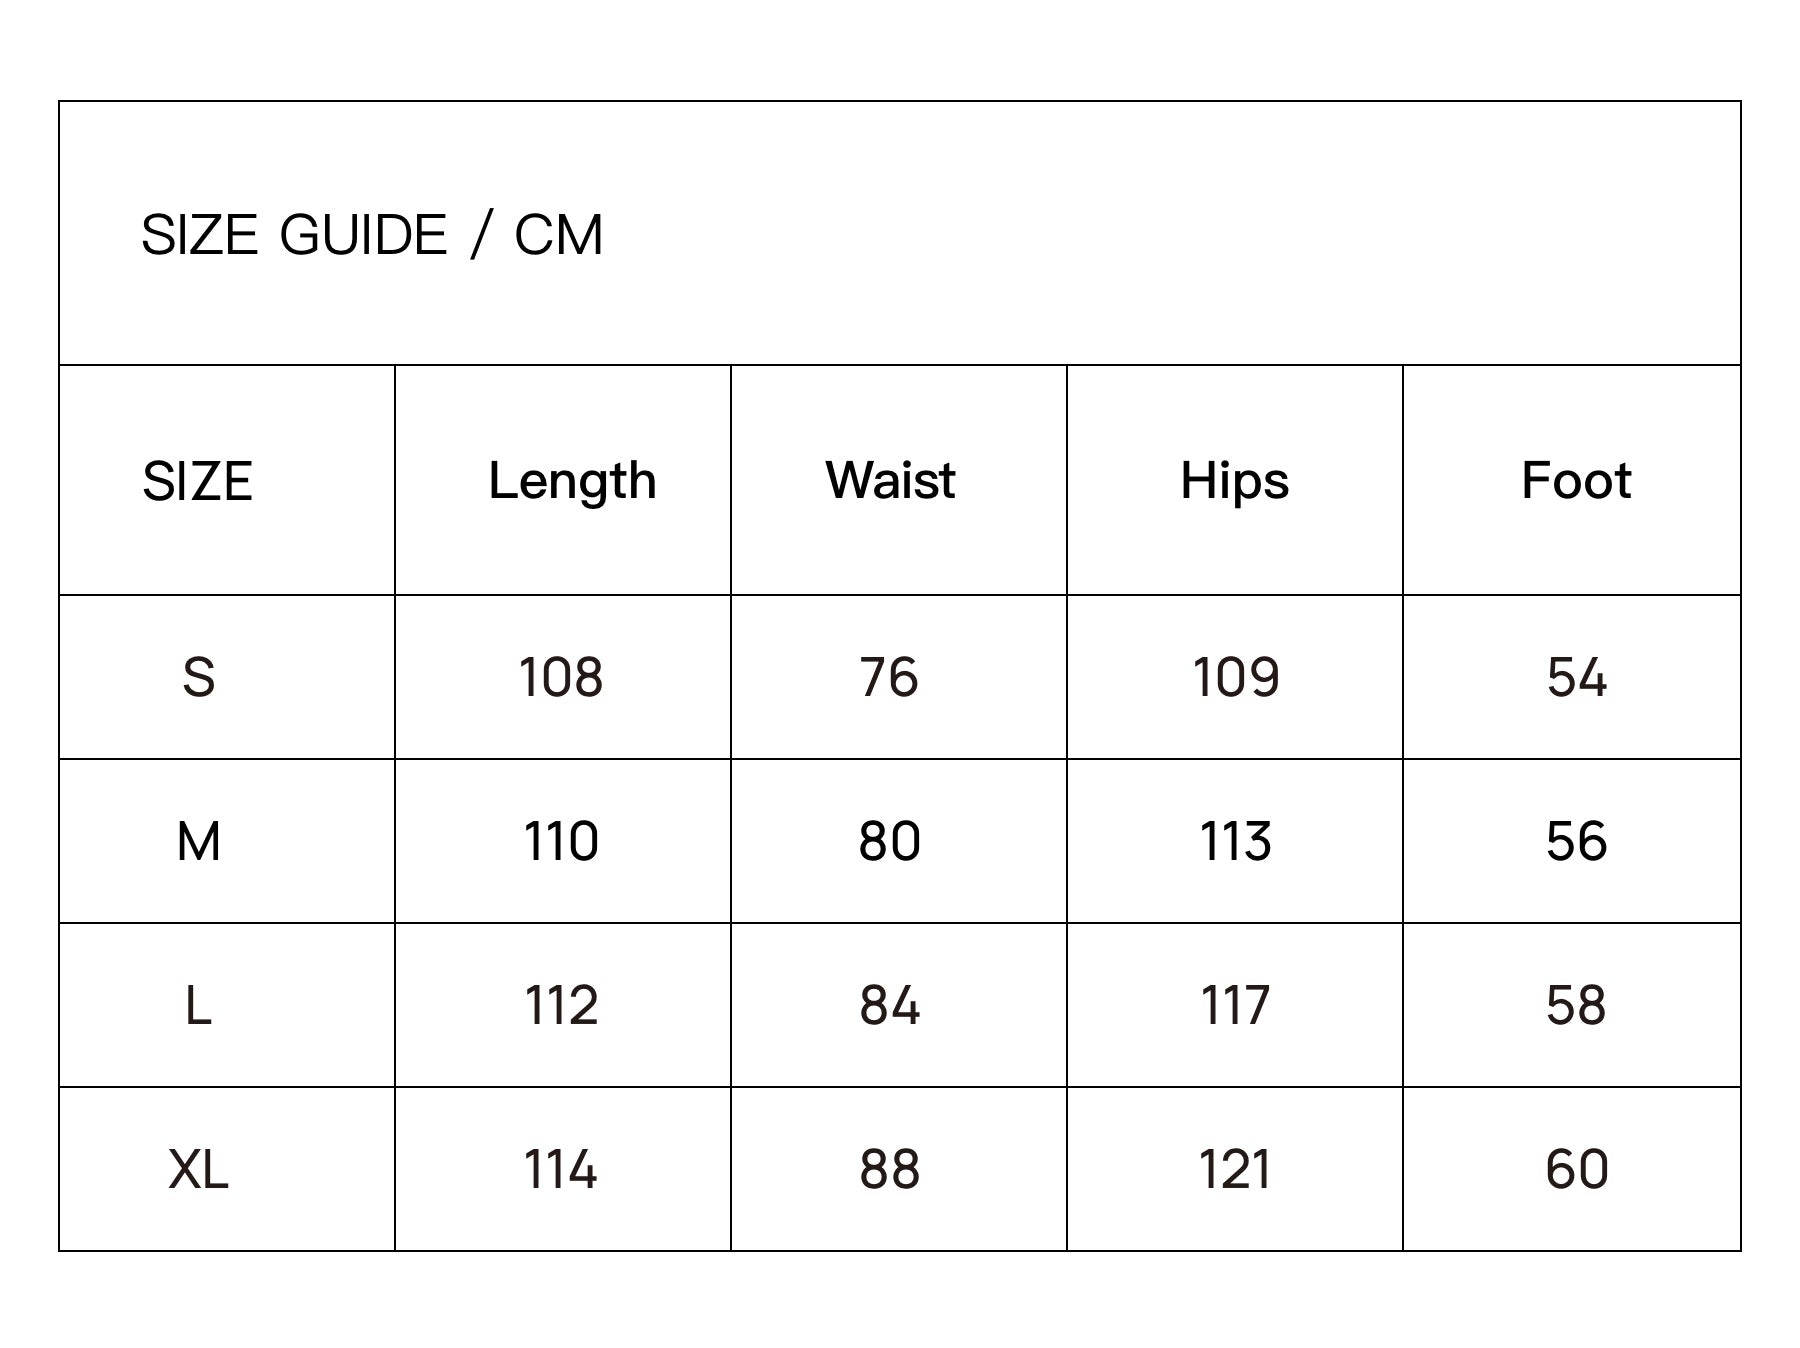Viewport: 1800px width, 1348px height.
Task: Select the 76 waist value
Action: click(x=889, y=677)
